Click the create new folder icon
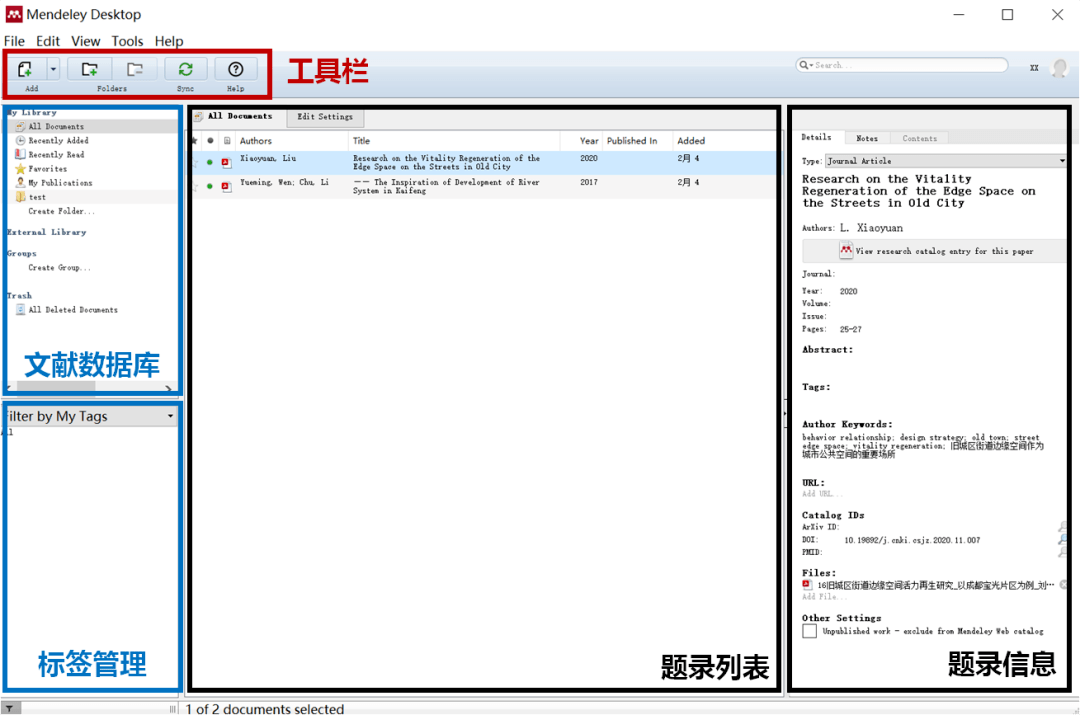Screen dimensions: 1080x715 [90, 70]
